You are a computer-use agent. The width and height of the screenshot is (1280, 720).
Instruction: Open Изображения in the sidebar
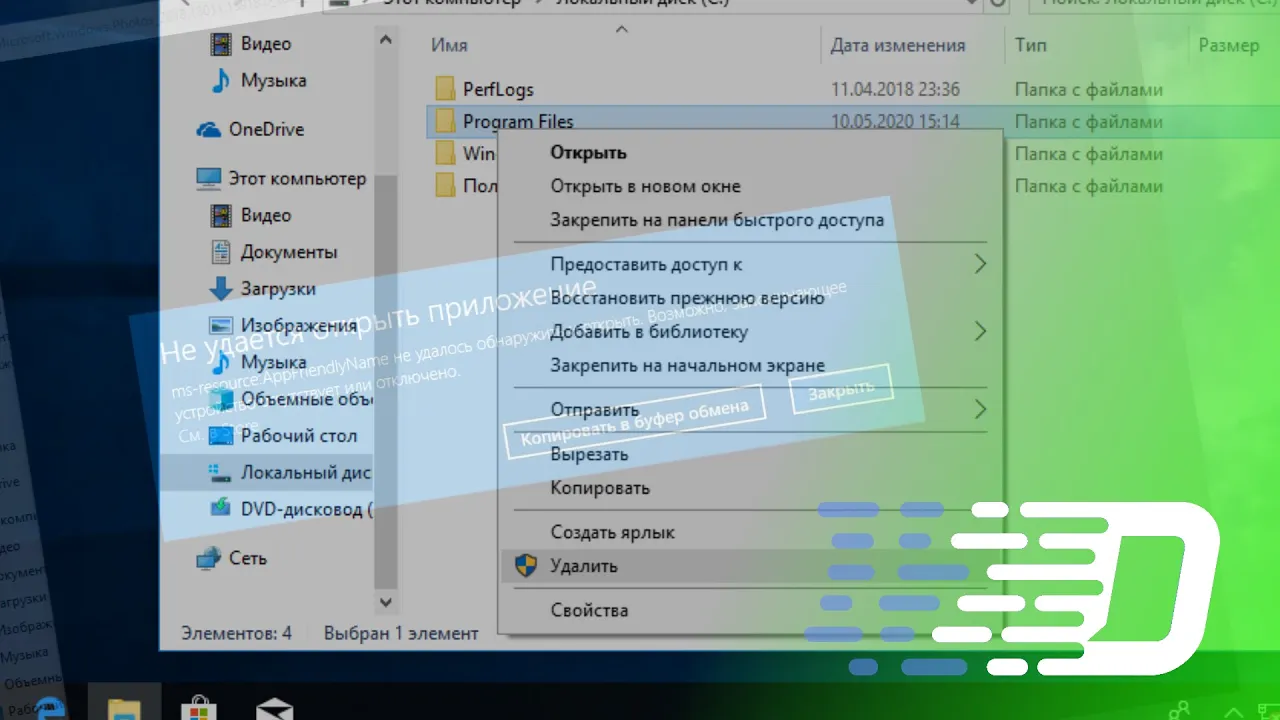299,326
